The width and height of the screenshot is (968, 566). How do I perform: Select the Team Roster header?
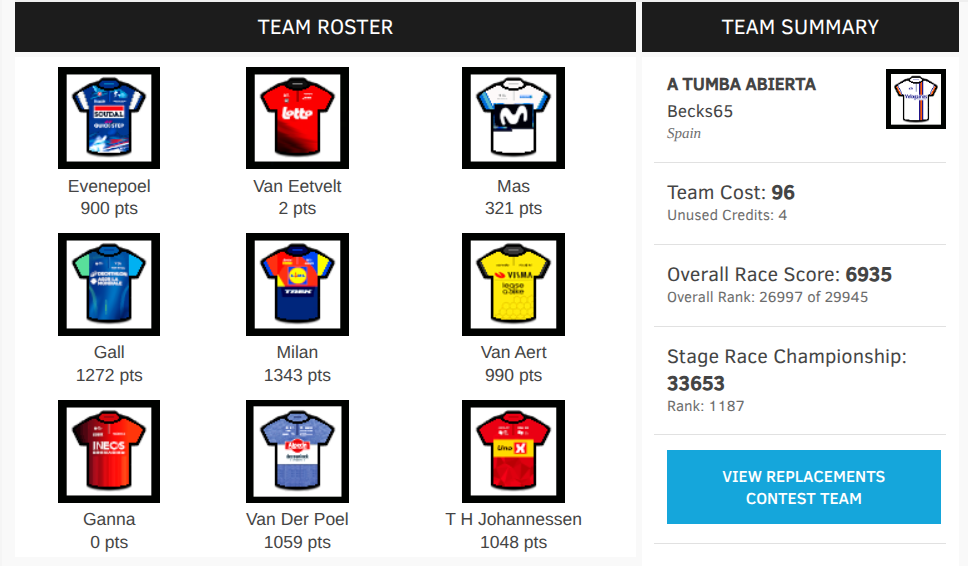pos(325,27)
